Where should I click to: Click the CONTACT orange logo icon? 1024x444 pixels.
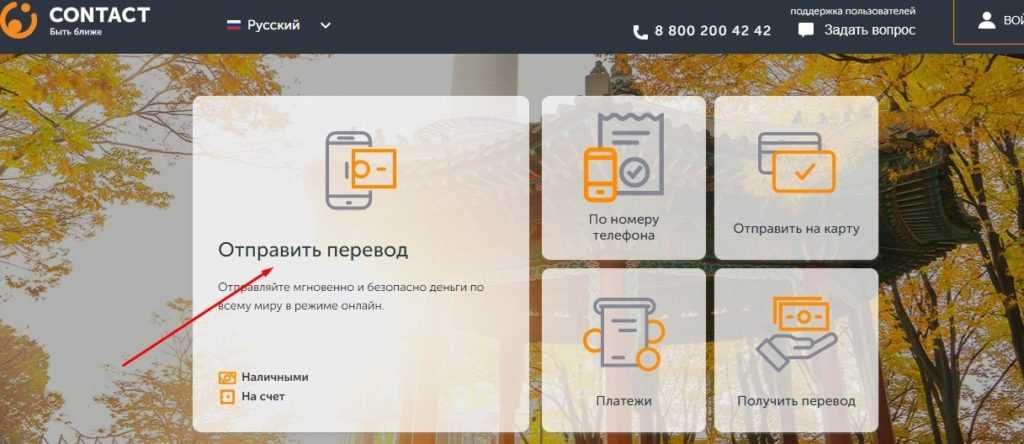pos(18,19)
